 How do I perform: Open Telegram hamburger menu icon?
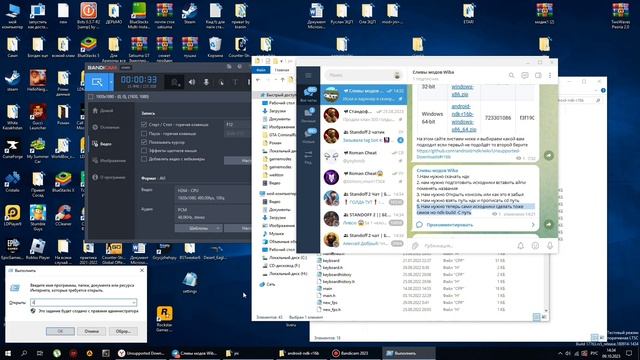click(x=308, y=76)
